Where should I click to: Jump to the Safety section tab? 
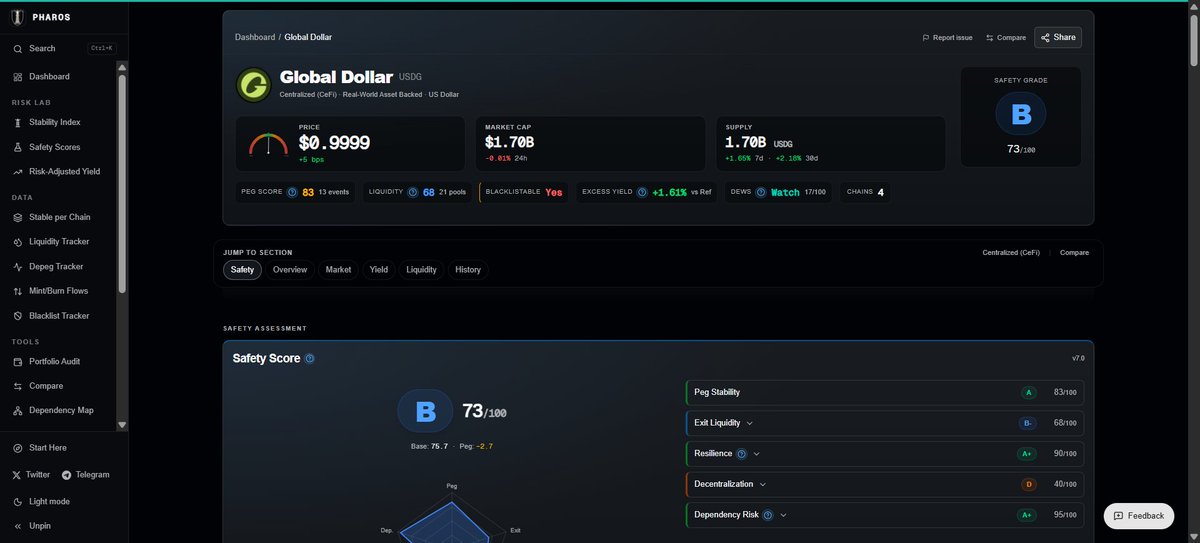point(242,270)
